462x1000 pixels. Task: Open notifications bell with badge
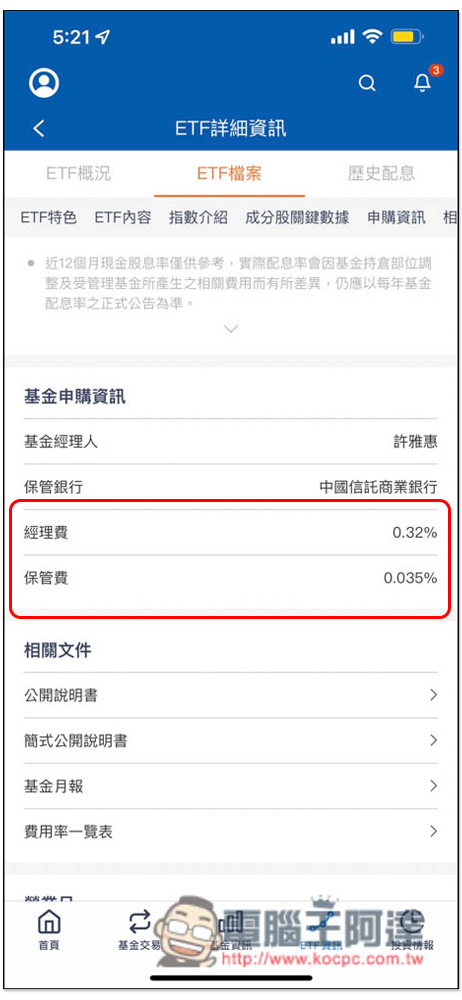(423, 82)
